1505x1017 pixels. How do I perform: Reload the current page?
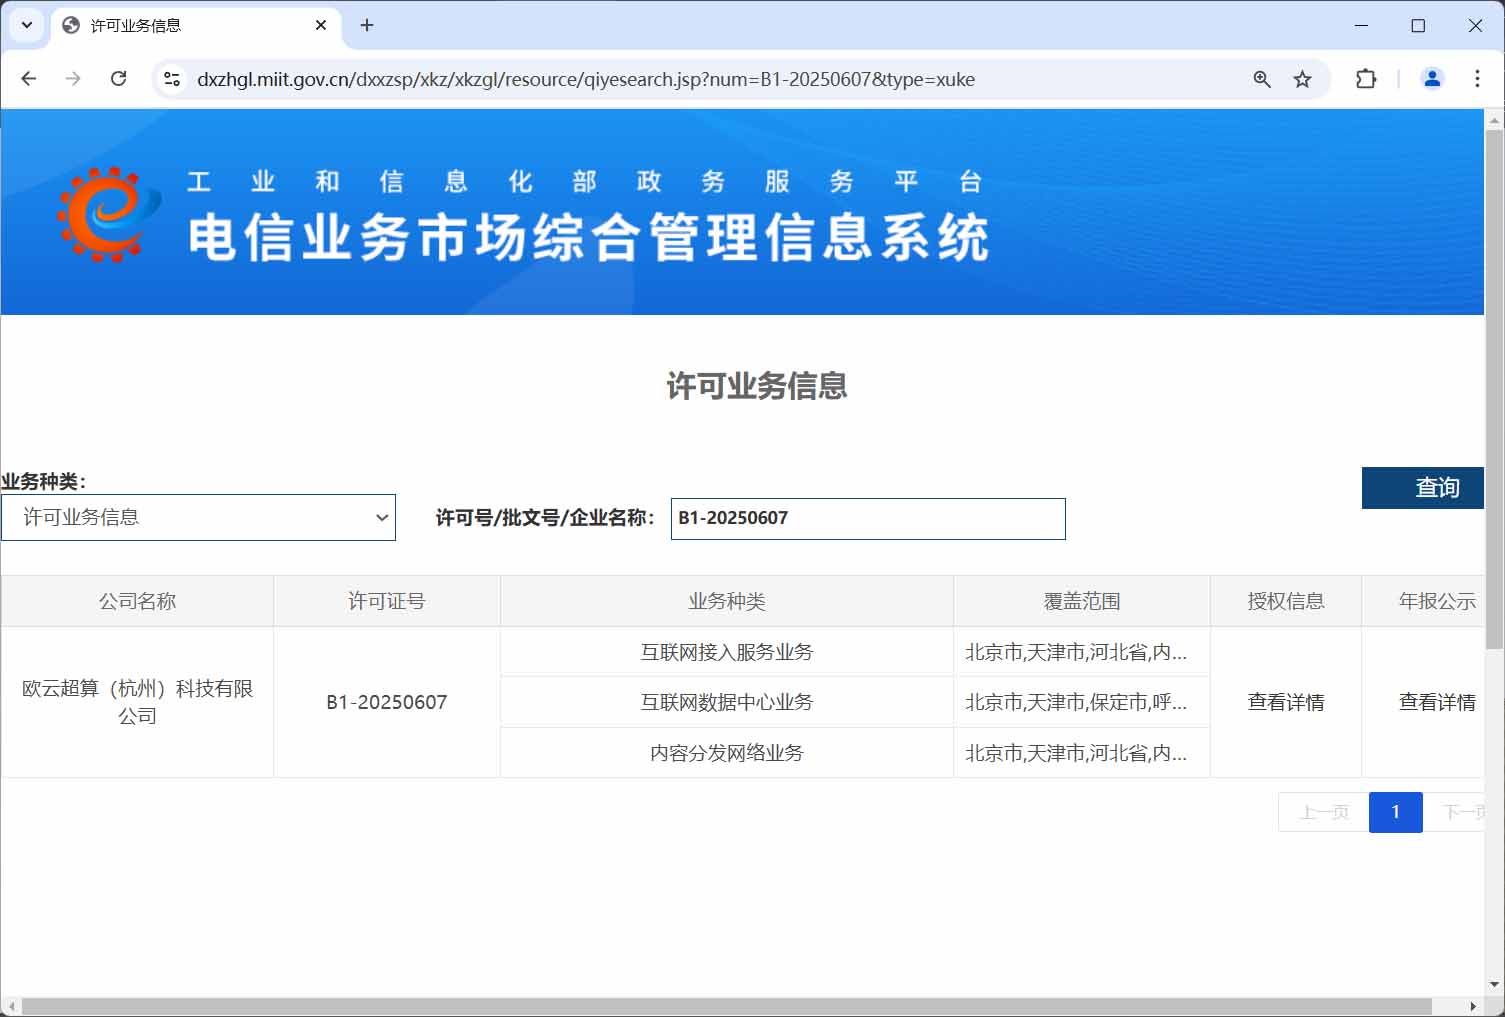pyautogui.click(x=118, y=79)
